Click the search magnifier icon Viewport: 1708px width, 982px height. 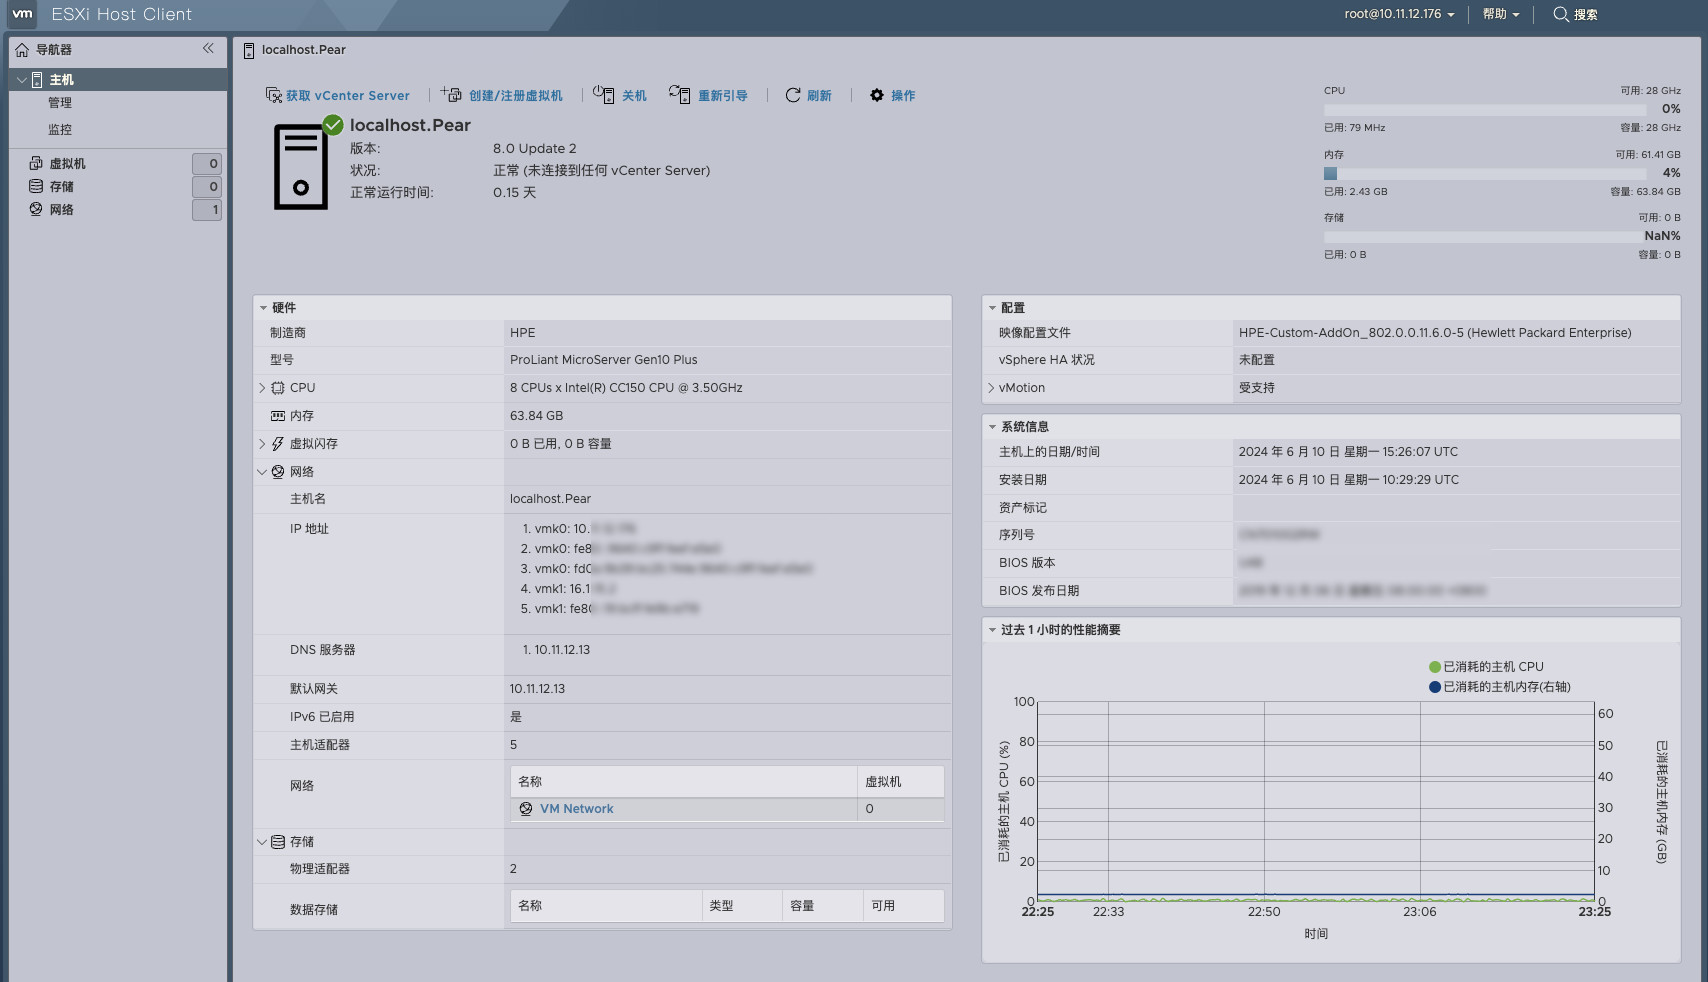(1560, 14)
